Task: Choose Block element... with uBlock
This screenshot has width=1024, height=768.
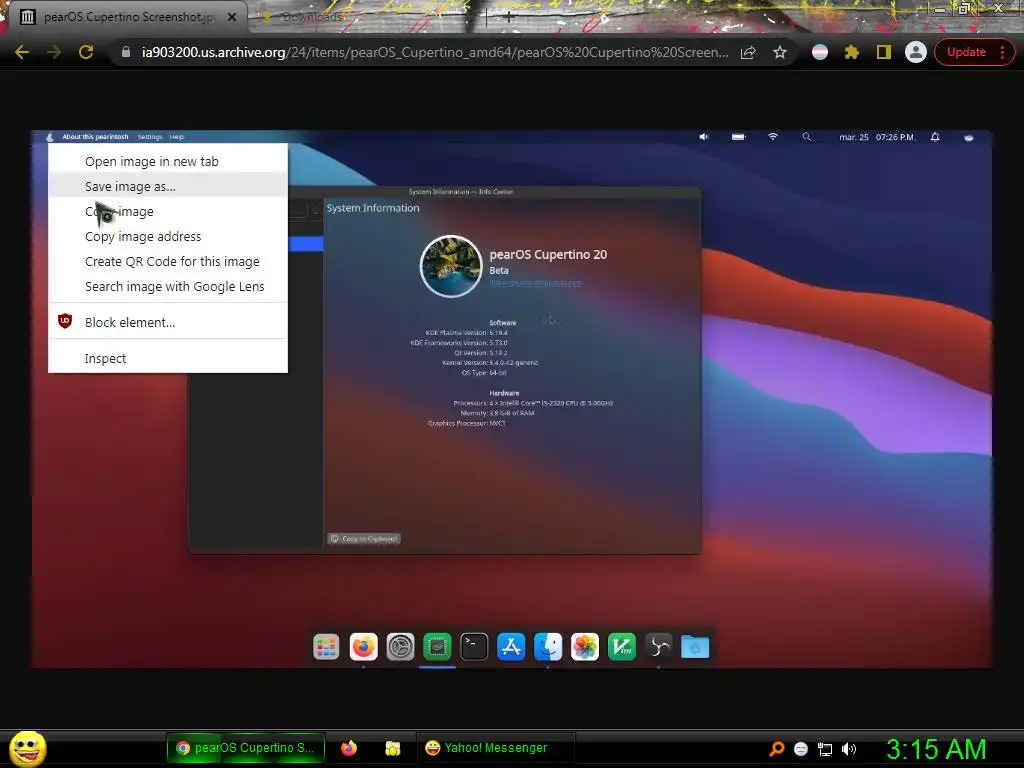Action: [168, 322]
